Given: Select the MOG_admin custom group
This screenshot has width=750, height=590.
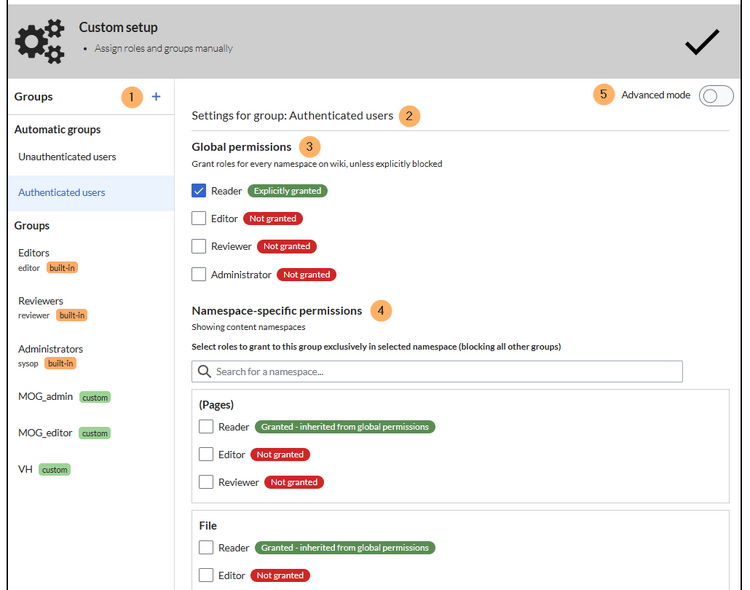Looking at the screenshot, I should tap(46, 397).
